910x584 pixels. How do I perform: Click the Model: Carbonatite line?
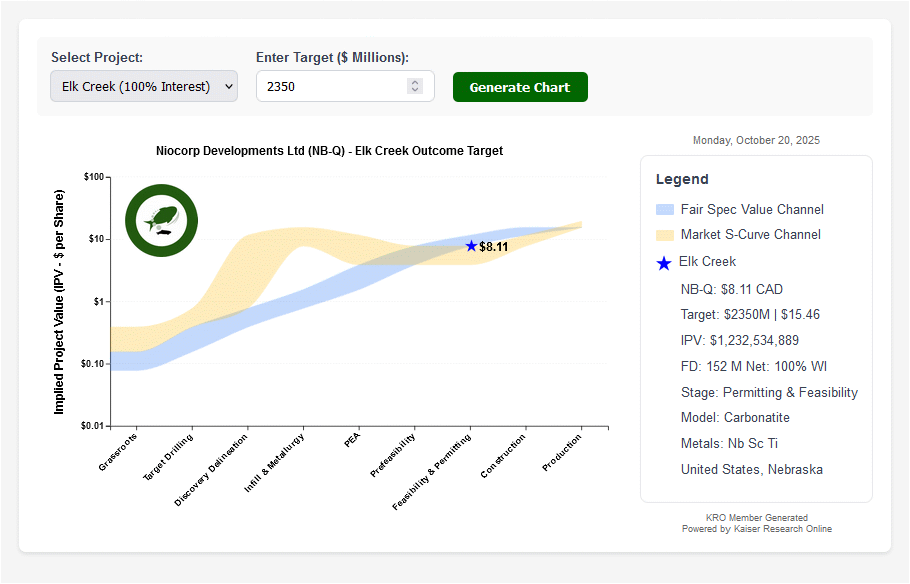tap(735, 417)
